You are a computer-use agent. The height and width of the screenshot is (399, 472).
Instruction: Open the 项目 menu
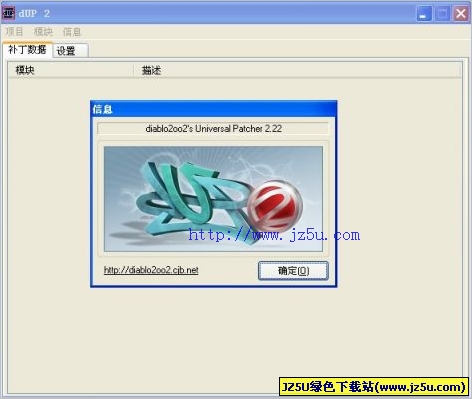pyautogui.click(x=14, y=32)
